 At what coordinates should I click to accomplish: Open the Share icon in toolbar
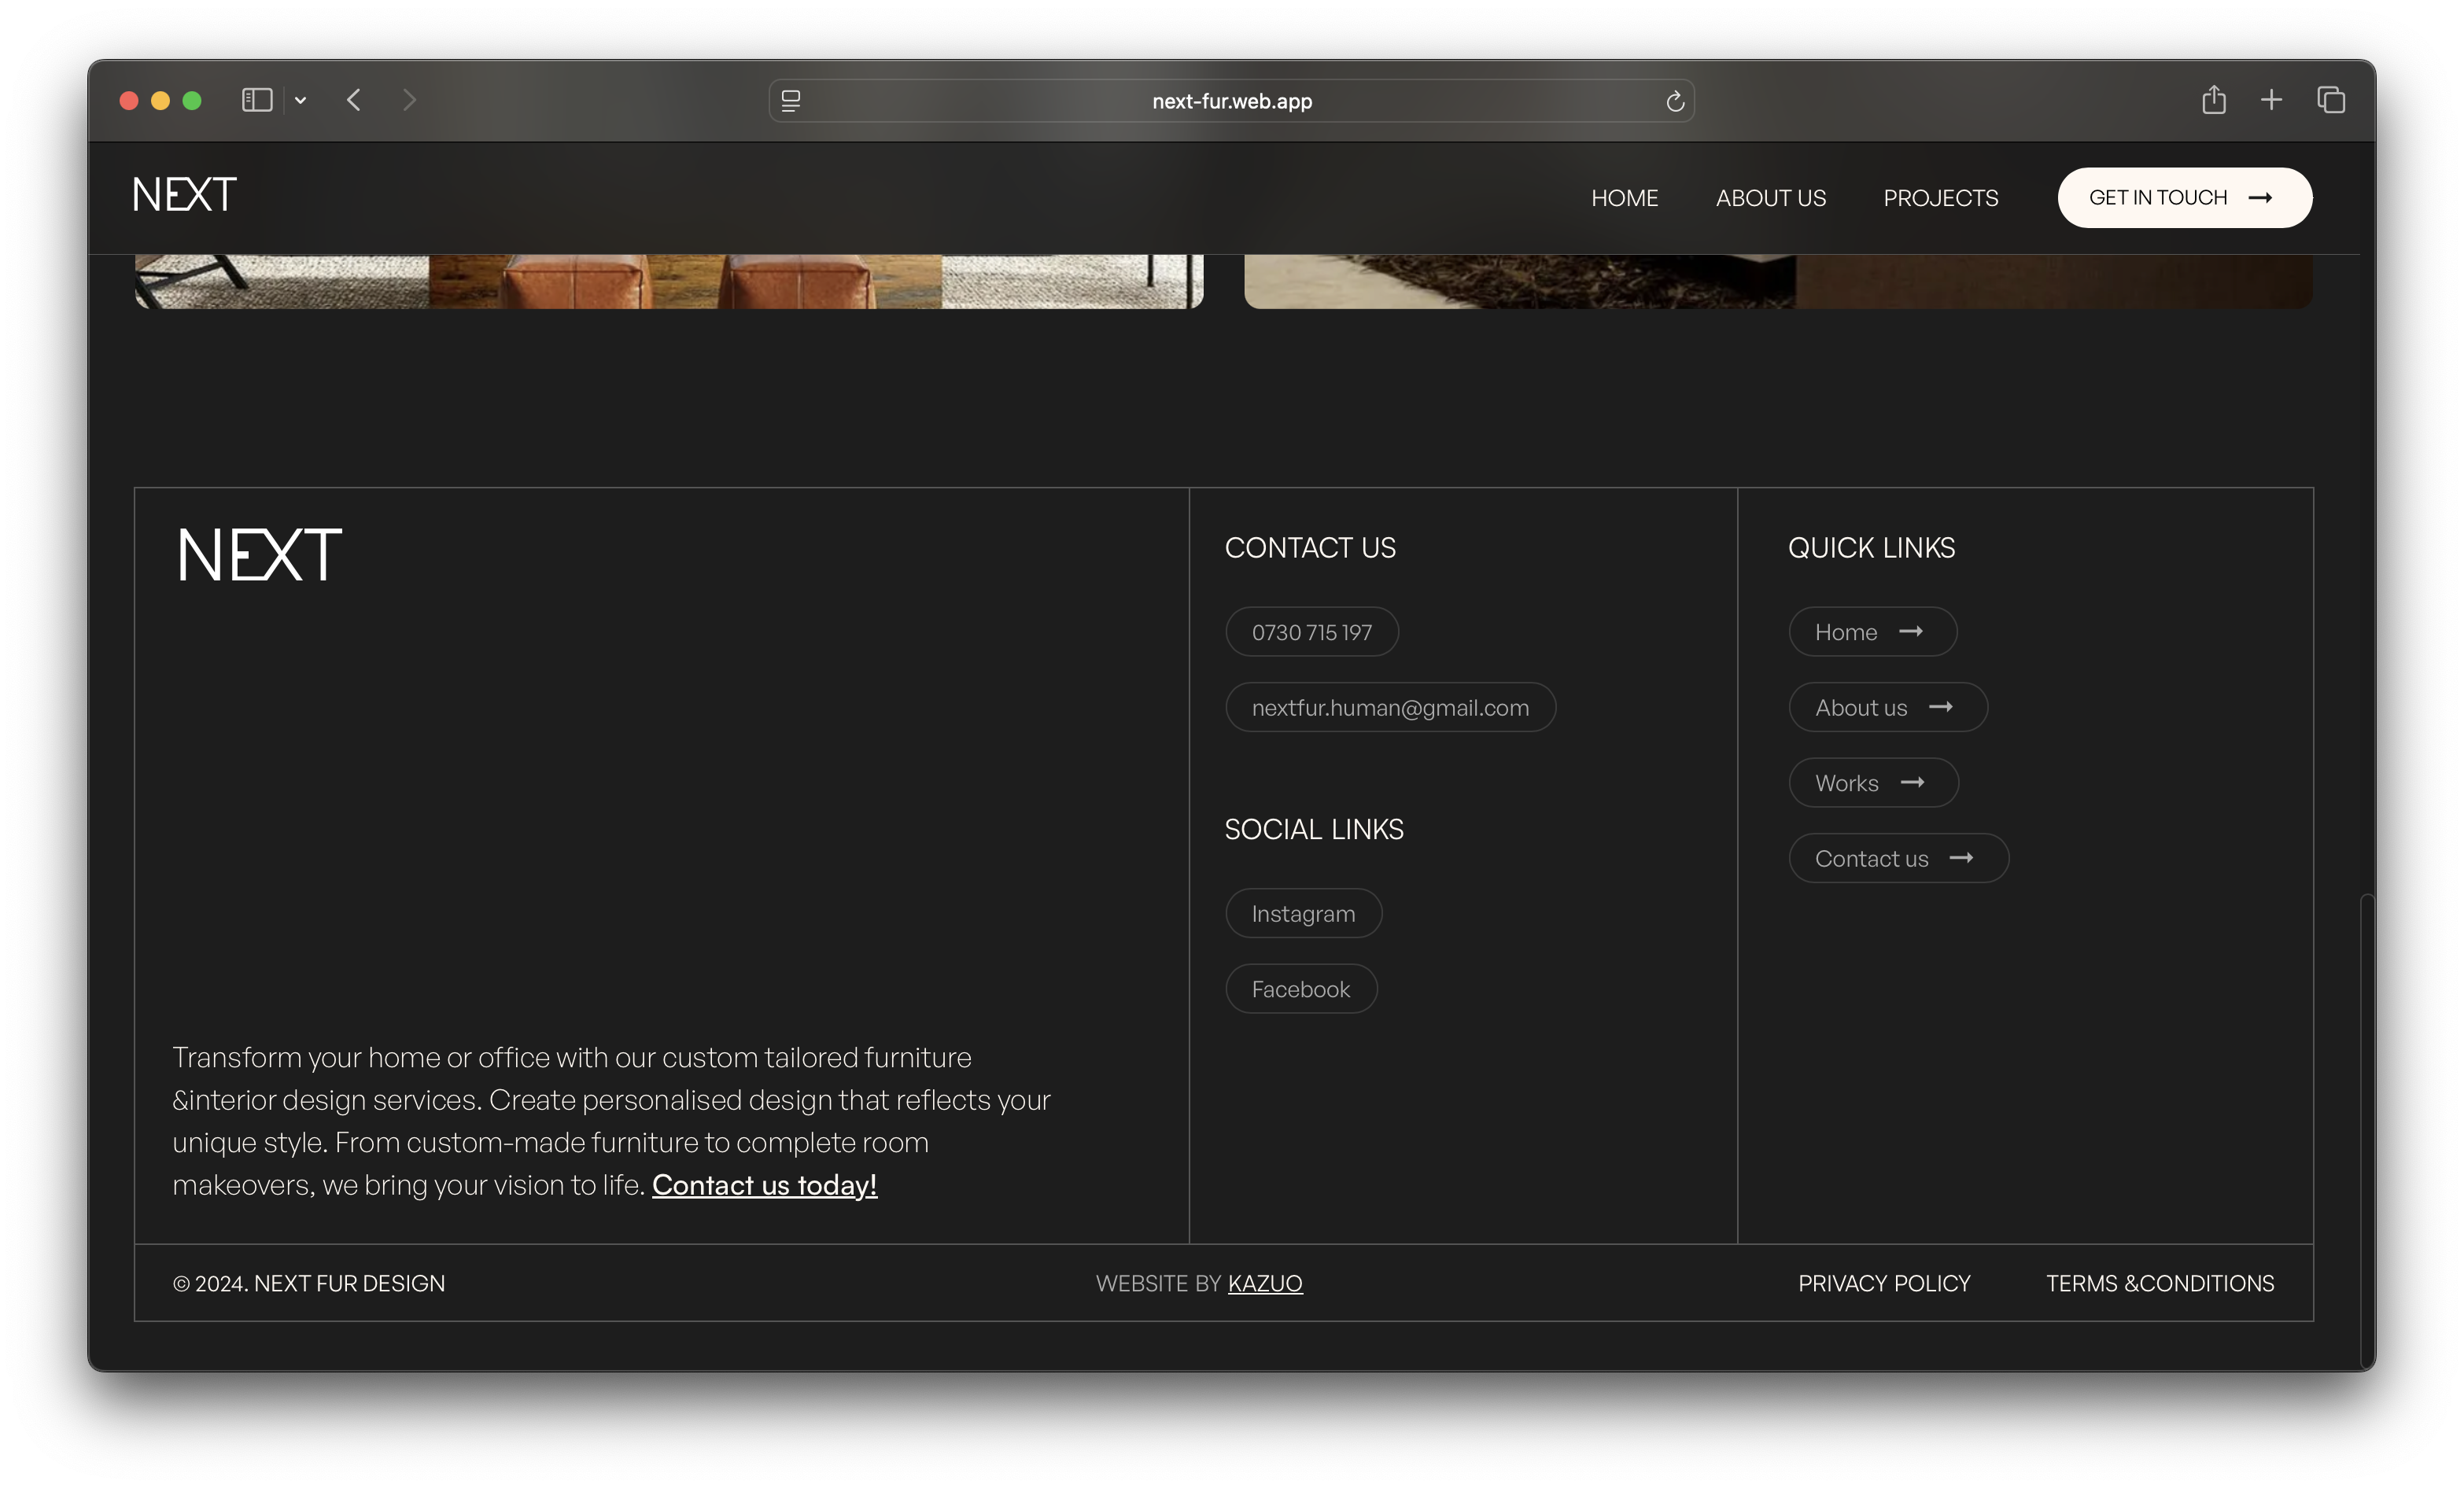click(2214, 100)
